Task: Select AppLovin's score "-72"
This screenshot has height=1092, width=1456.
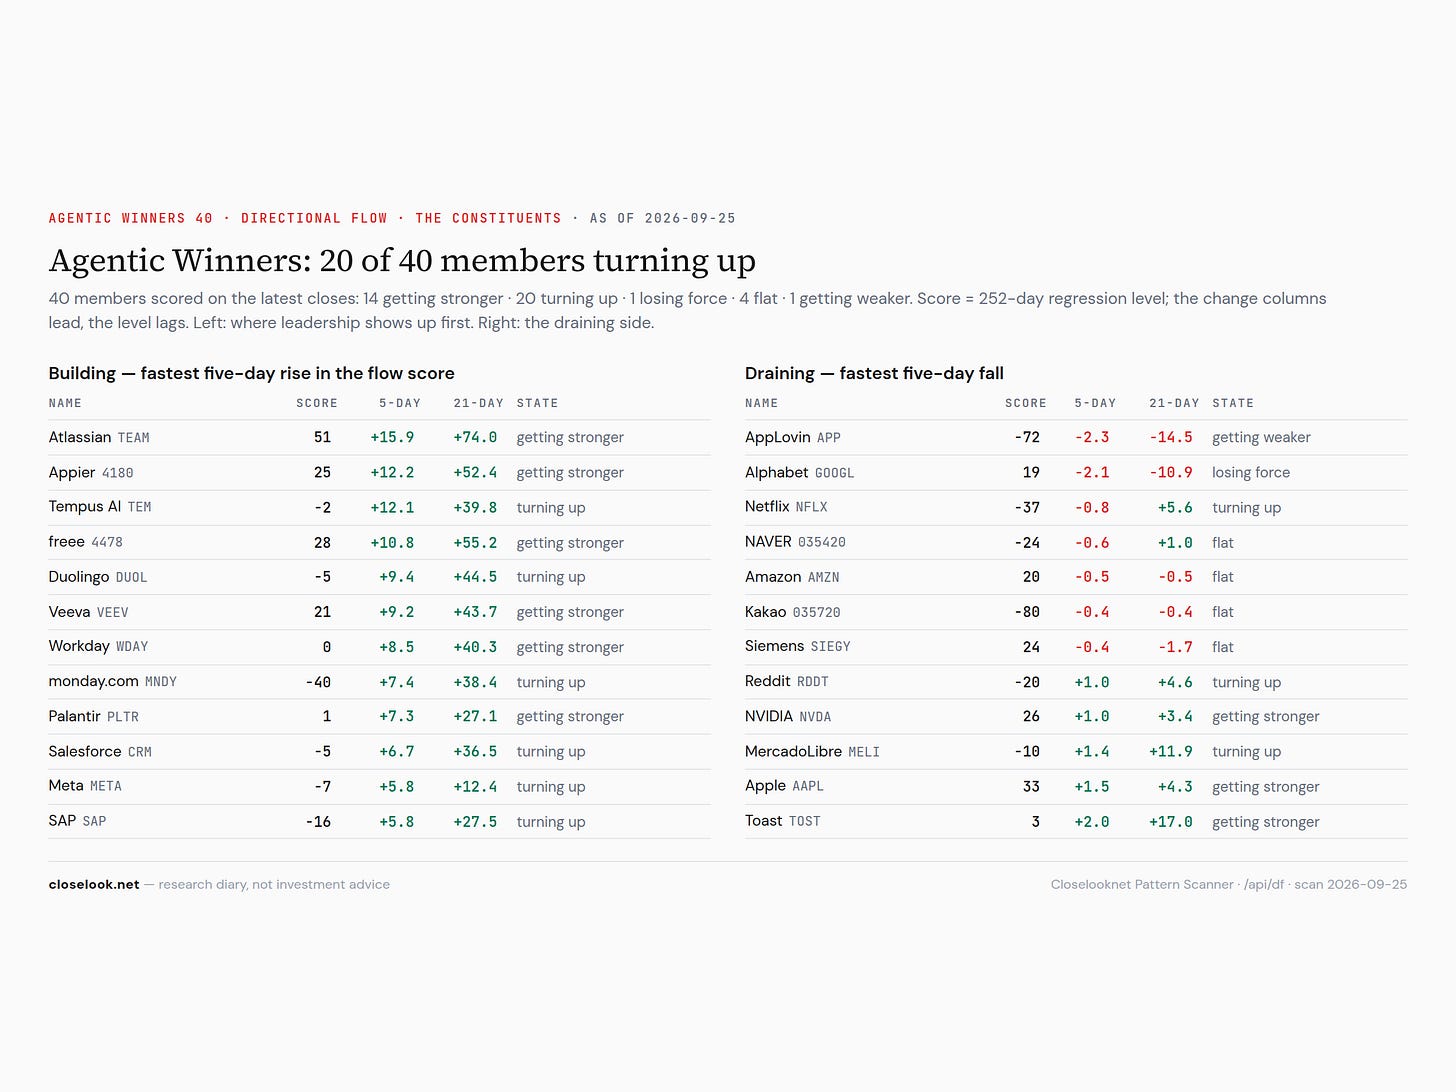Action: click(1027, 437)
